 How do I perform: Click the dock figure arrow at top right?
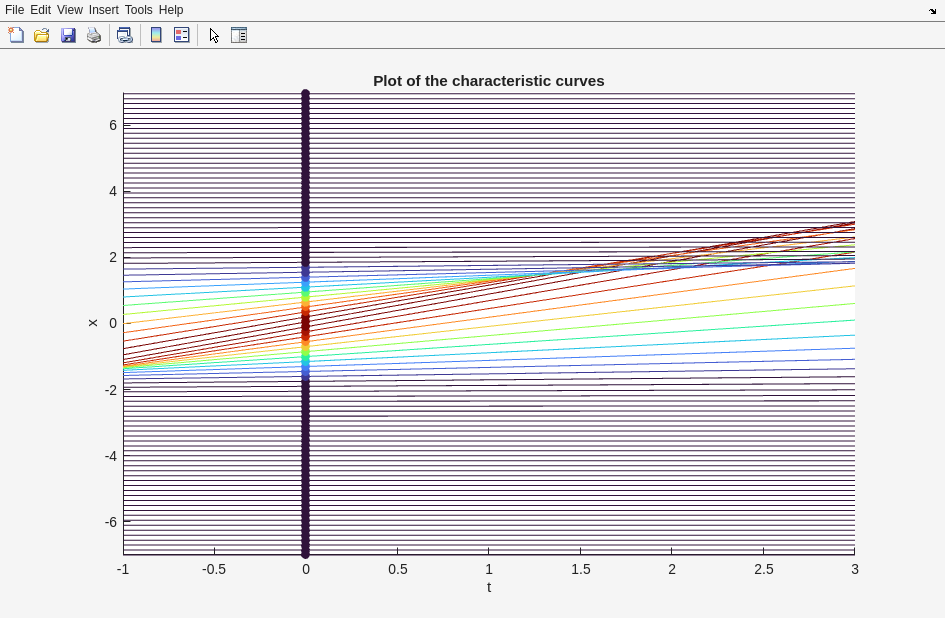[x=932, y=11]
